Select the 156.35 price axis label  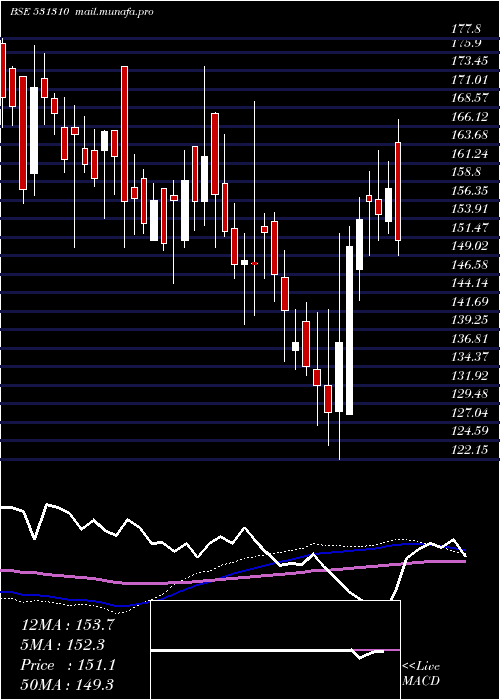pos(470,191)
